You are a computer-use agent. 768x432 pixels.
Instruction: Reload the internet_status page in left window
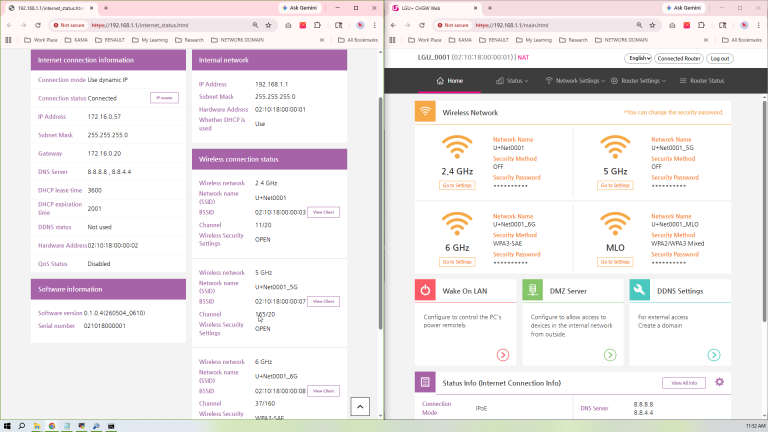click(x=38, y=25)
